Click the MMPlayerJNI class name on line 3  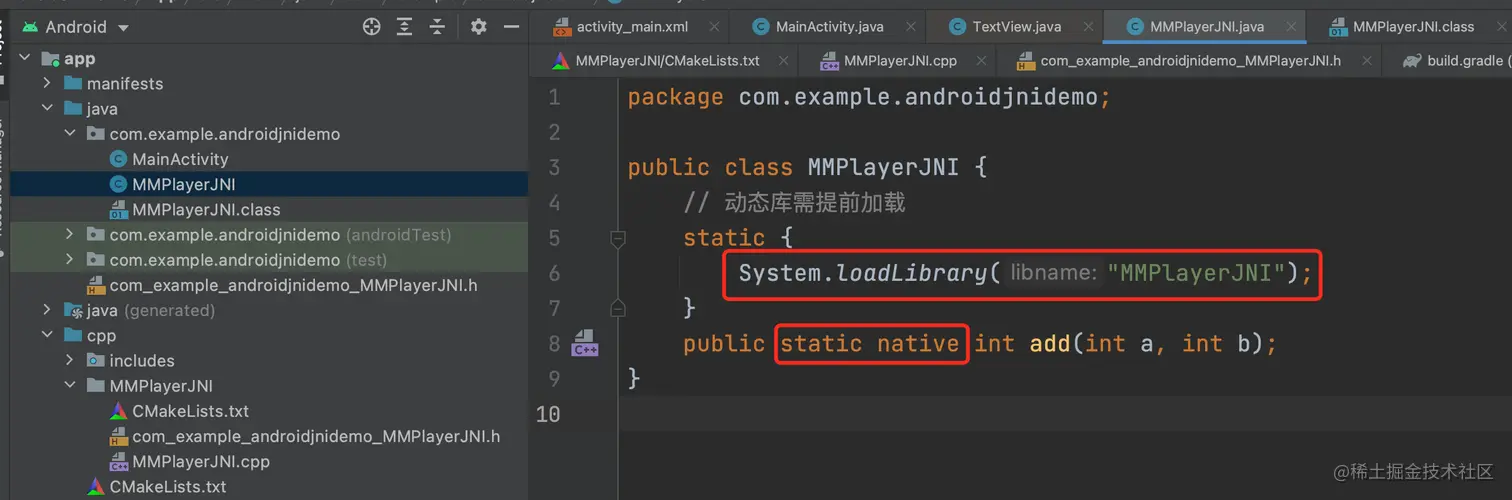[883, 167]
